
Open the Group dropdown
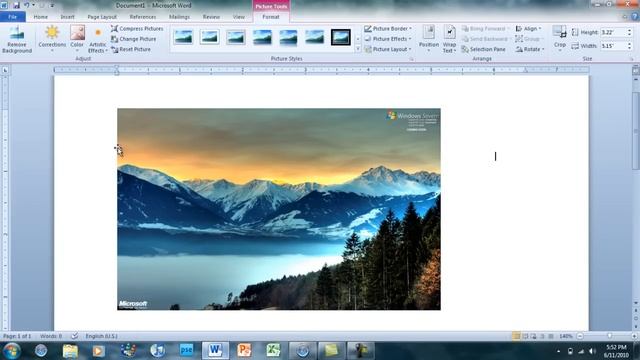(528, 39)
